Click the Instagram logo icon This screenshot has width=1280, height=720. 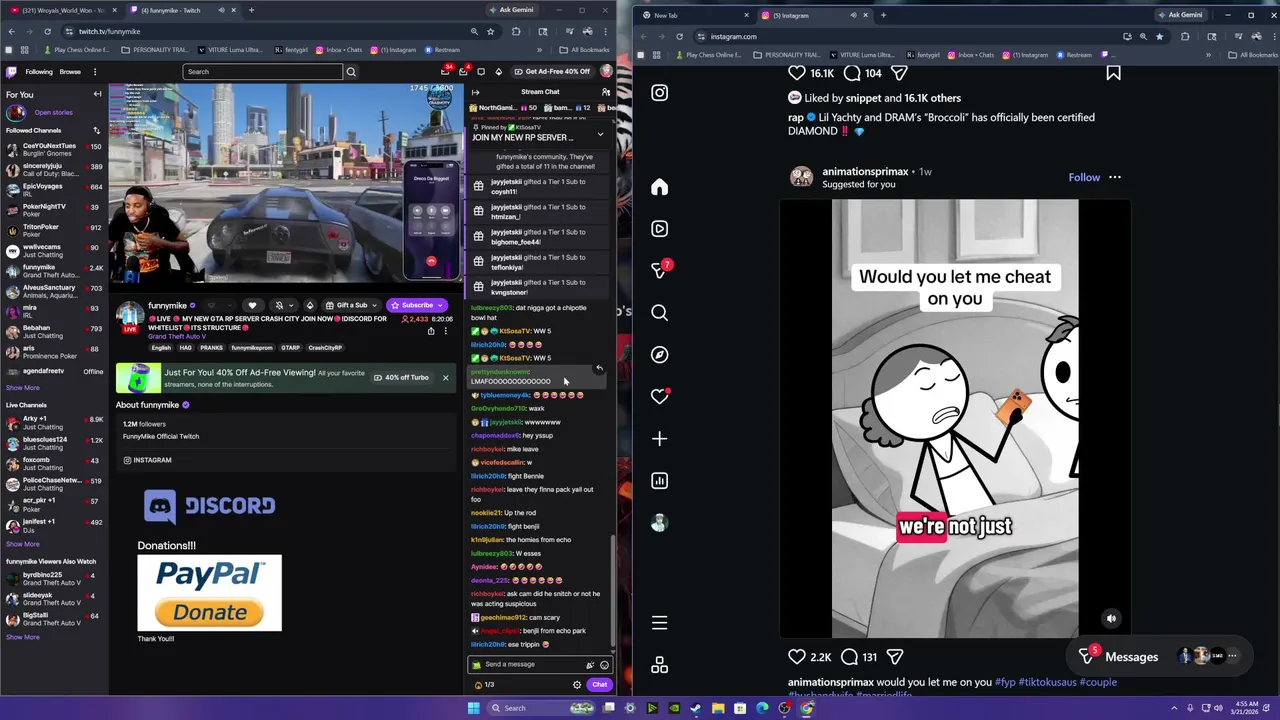pos(659,93)
